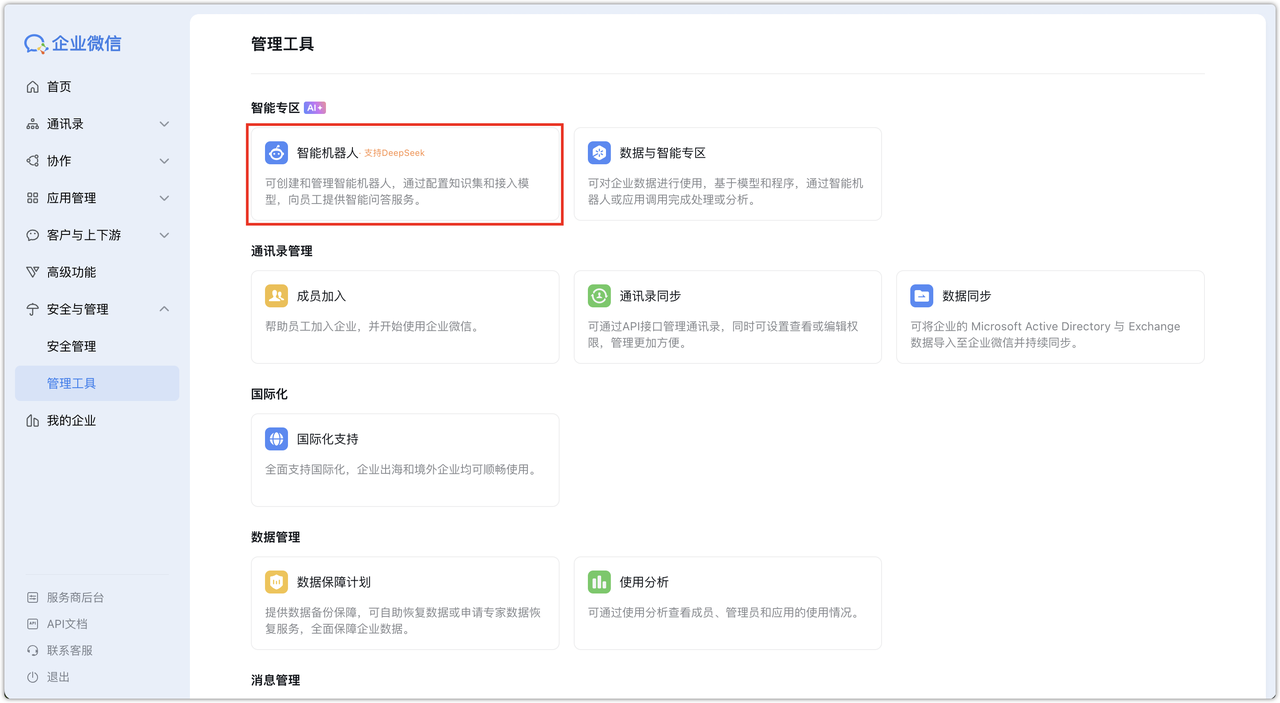
Task: Click the 通讯录同步 sync icon
Action: pos(598,295)
